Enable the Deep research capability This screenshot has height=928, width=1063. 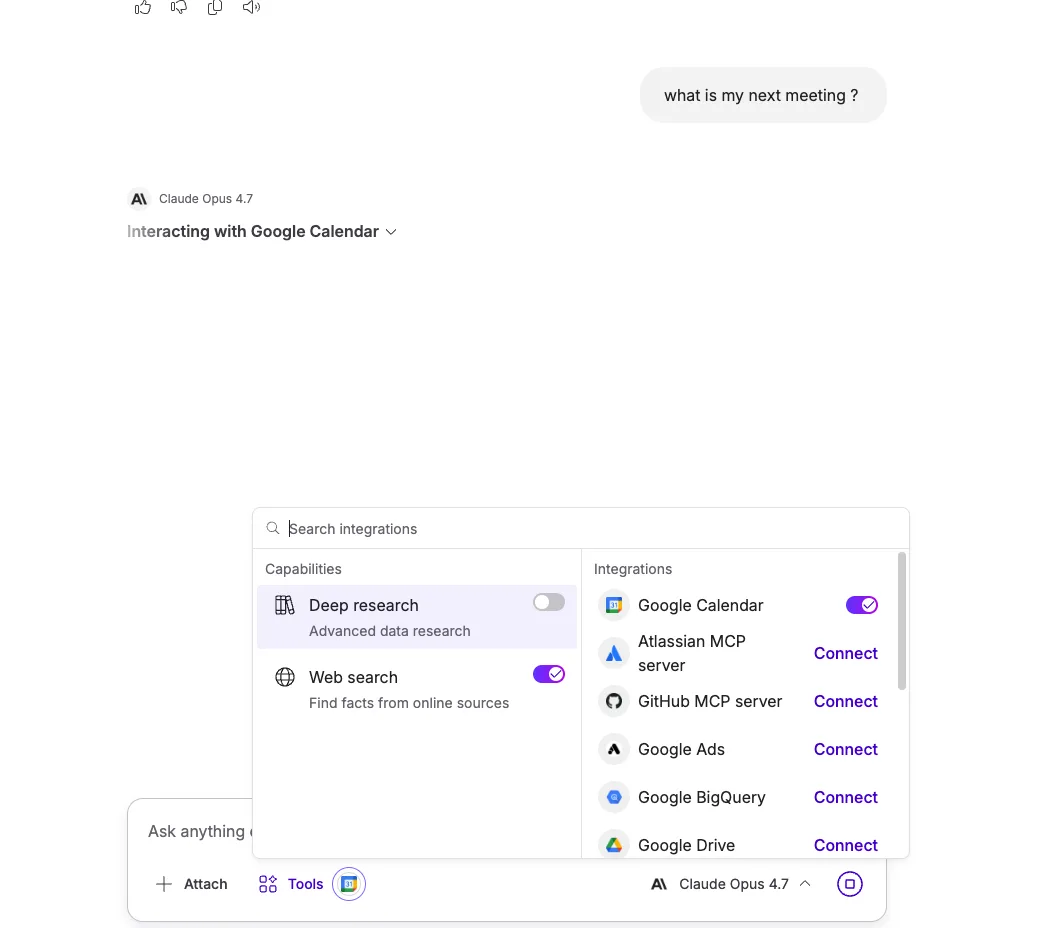click(548, 602)
